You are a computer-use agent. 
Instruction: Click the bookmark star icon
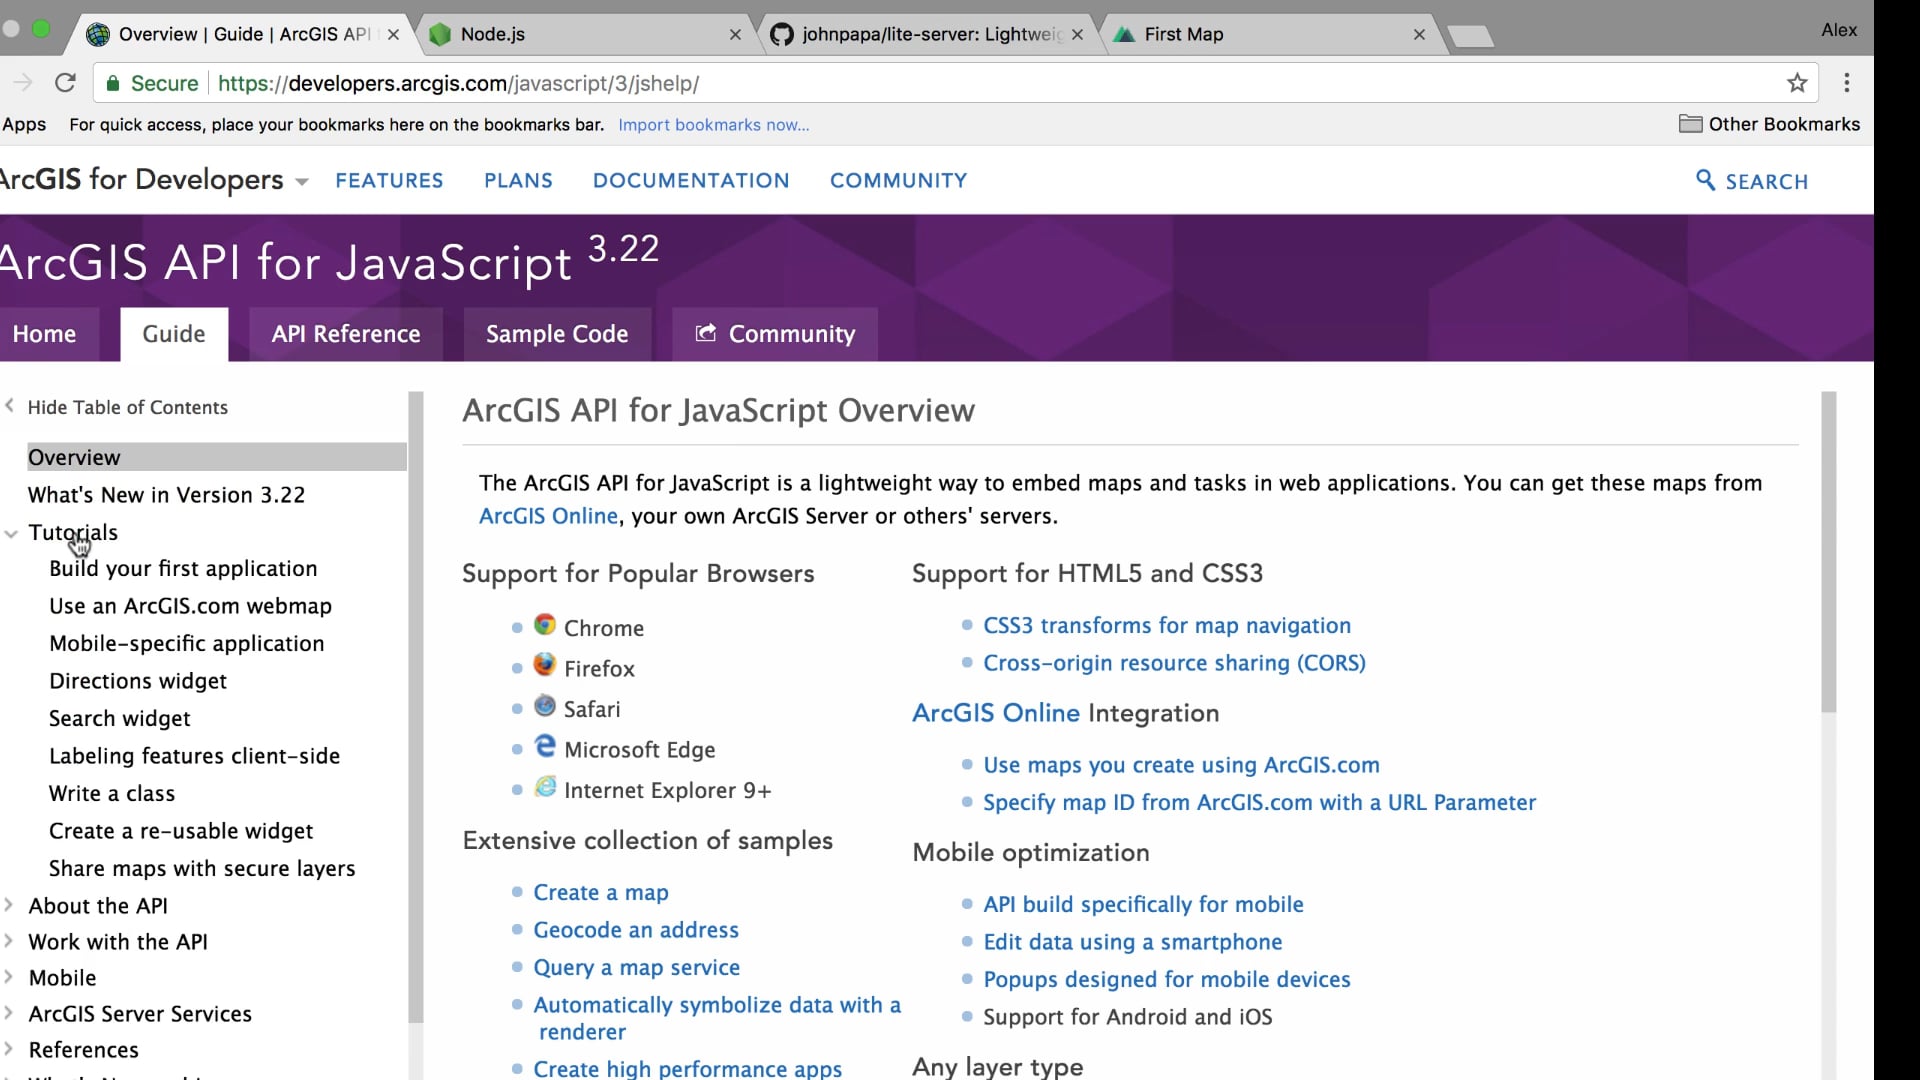pyautogui.click(x=1797, y=83)
